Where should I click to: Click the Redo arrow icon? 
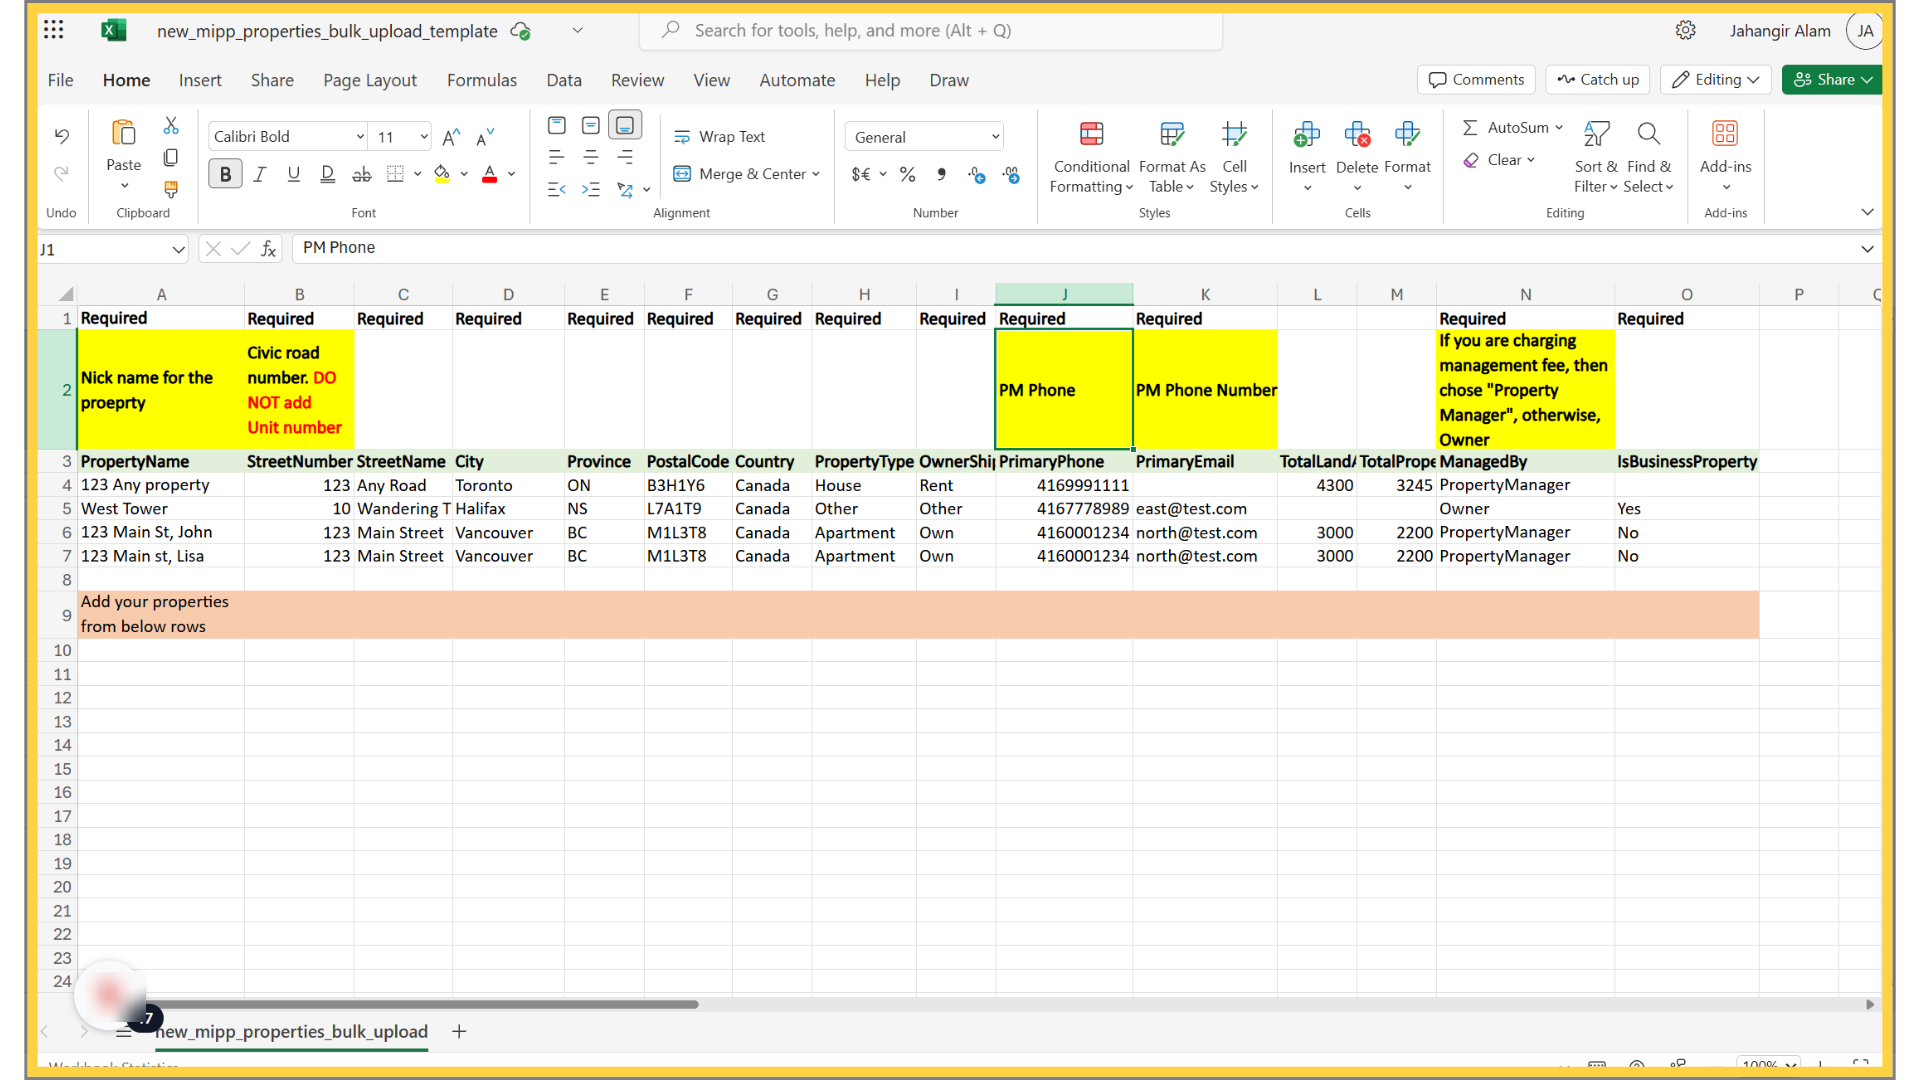point(61,174)
